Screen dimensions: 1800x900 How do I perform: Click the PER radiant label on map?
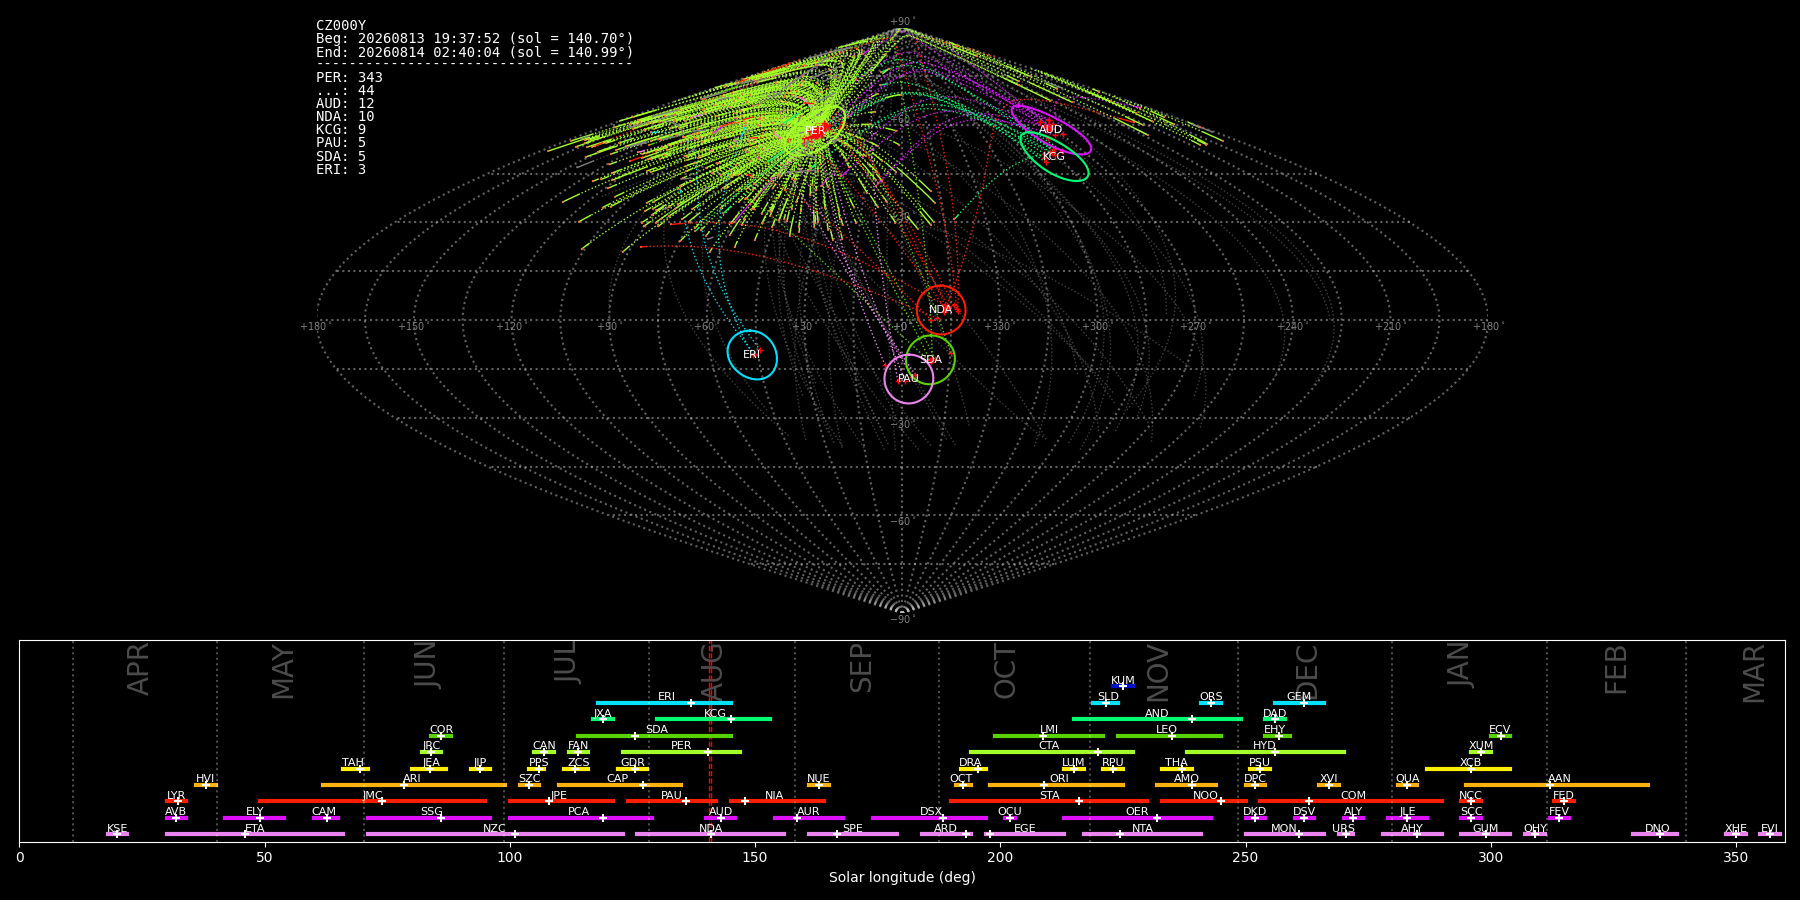tap(815, 131)
